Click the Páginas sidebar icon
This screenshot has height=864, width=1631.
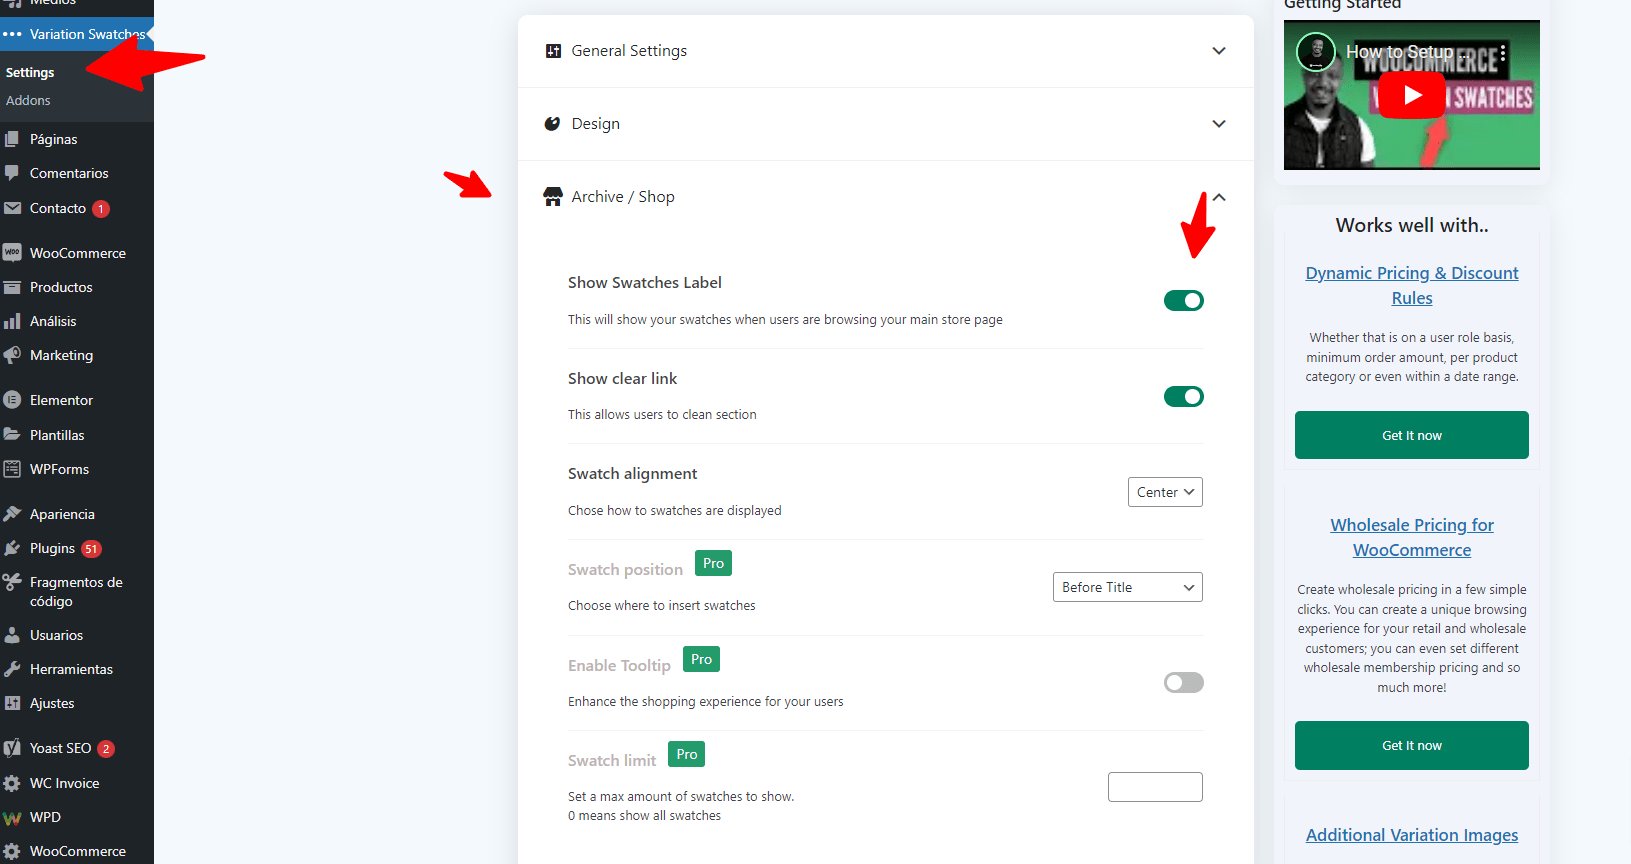pyautogui.click(x=12, y=139)
